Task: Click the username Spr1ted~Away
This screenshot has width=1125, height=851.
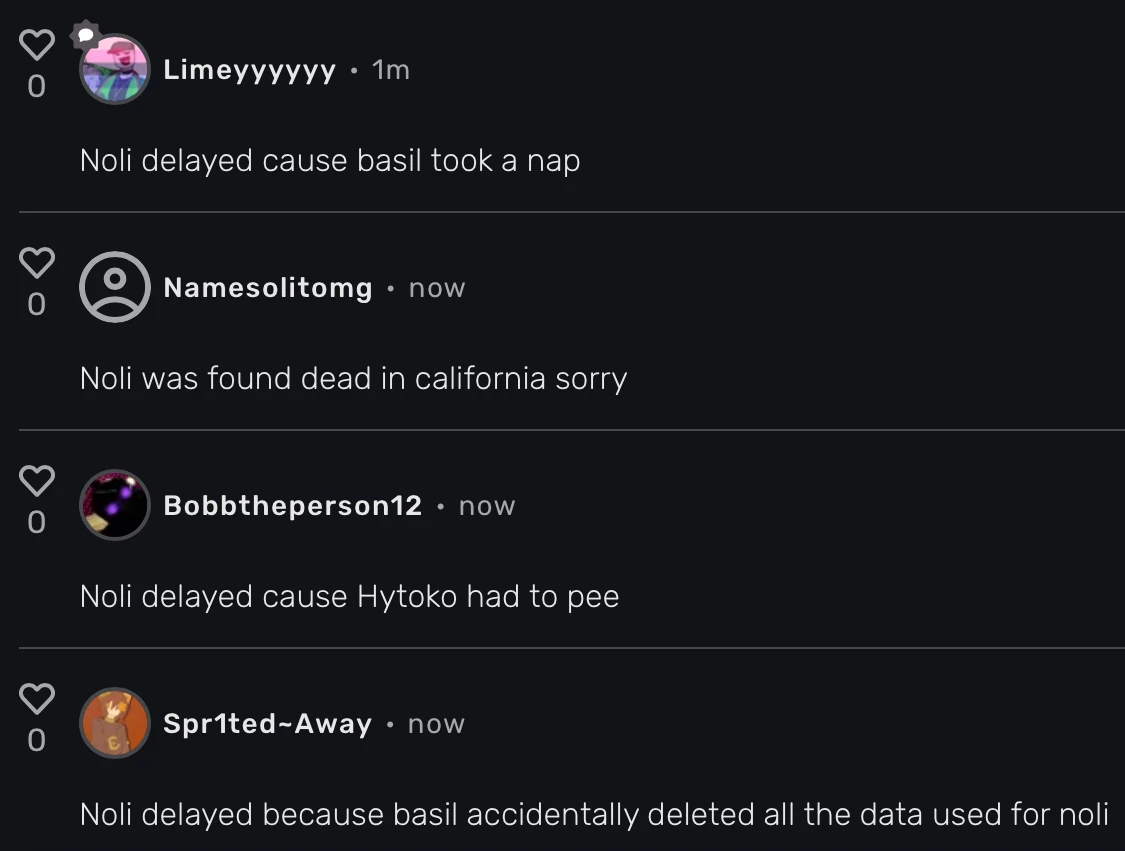Action: click(265, 723)
